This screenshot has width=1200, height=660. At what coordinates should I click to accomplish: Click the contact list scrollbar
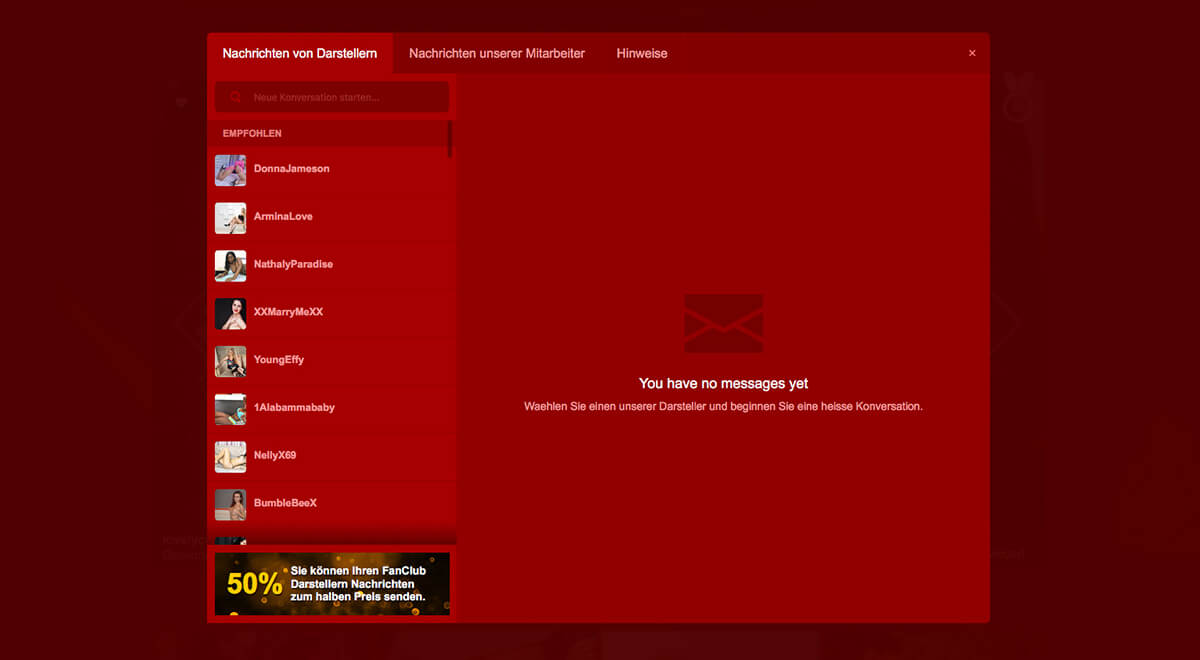(x=450, y=139)
